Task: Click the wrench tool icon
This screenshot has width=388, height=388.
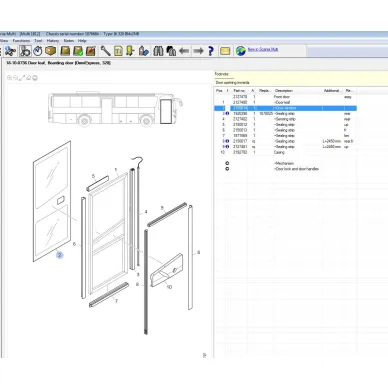Action: 105,51
